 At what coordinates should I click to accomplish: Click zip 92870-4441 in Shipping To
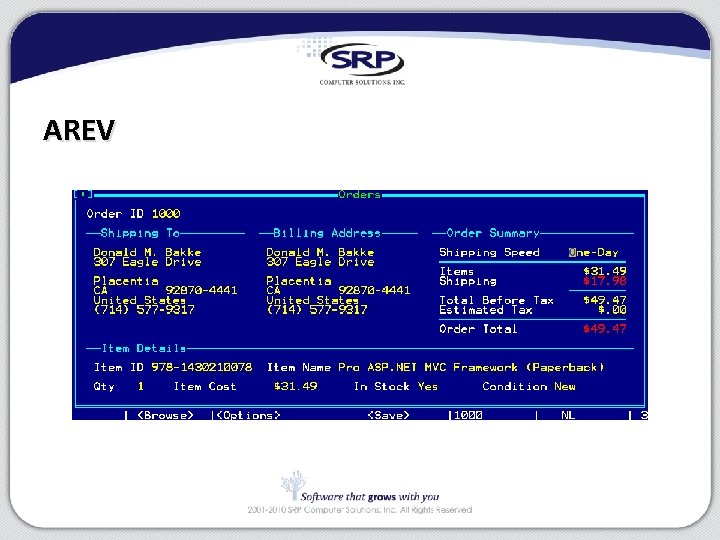[x=201, y=290]
